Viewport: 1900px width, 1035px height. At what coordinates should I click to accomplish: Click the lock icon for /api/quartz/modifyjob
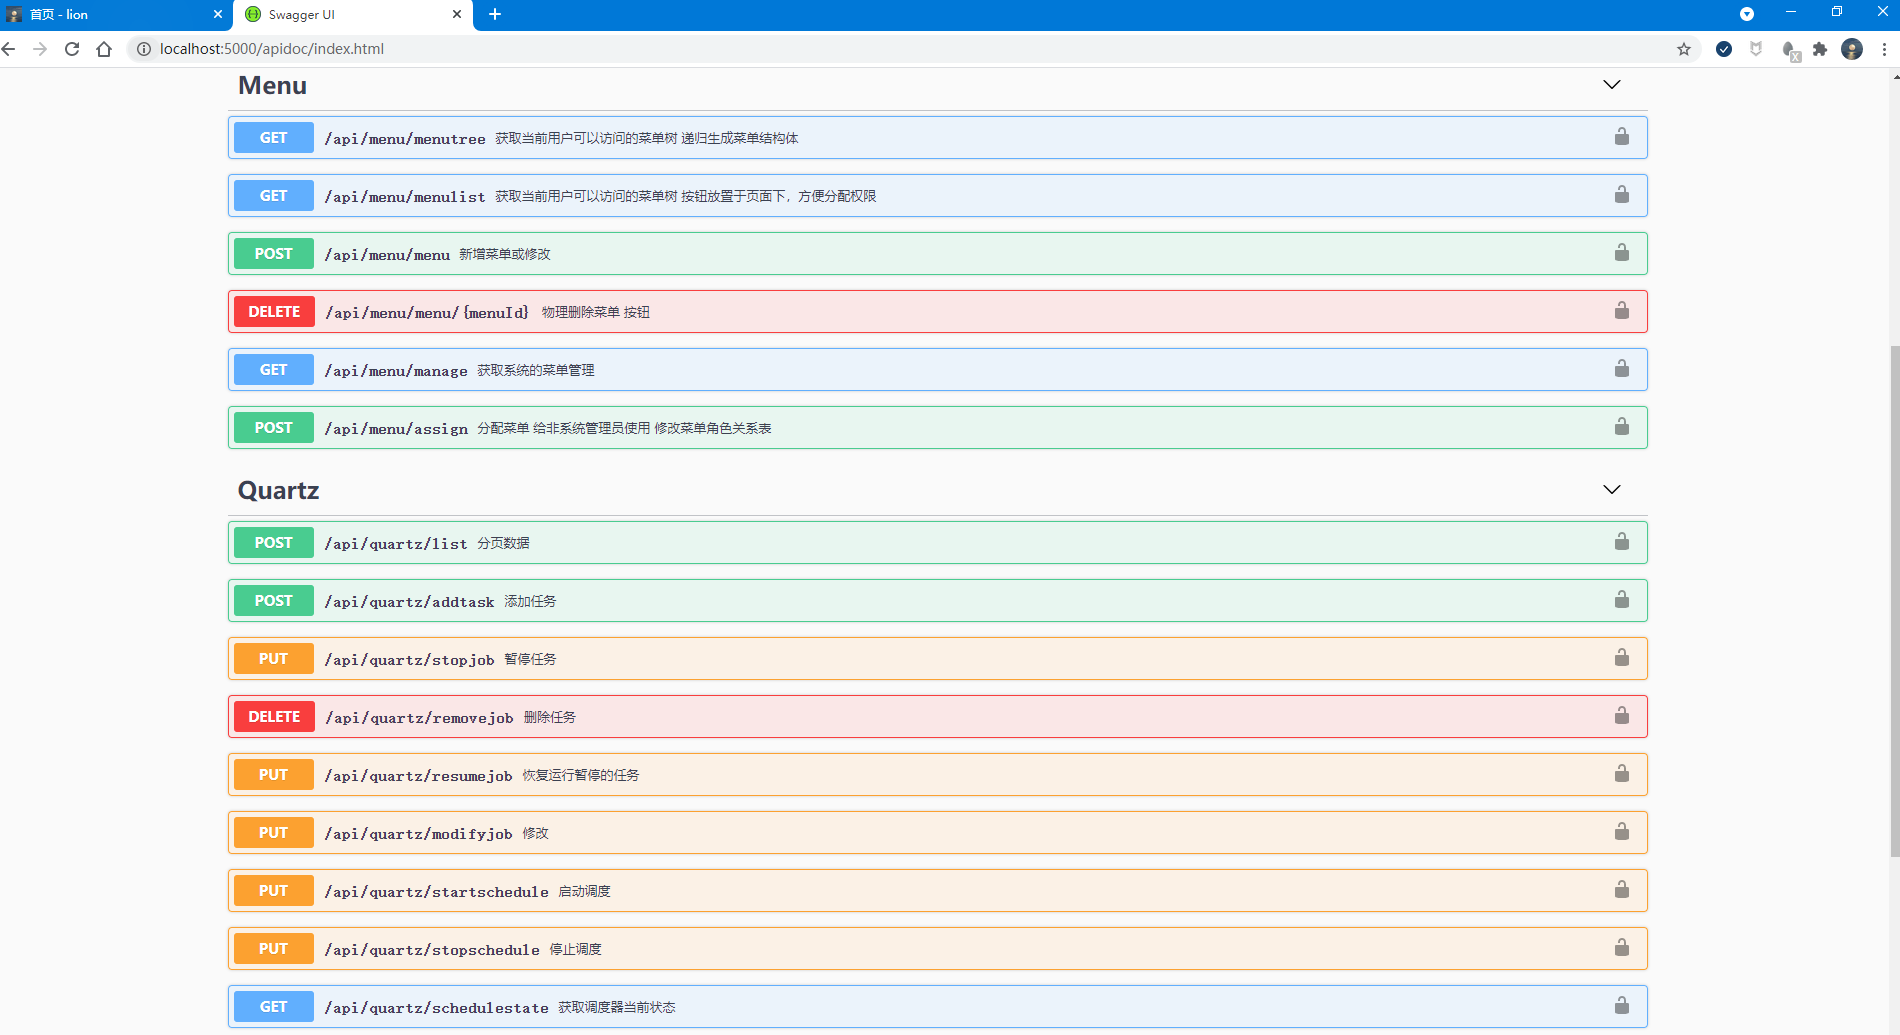point(1621,832)
